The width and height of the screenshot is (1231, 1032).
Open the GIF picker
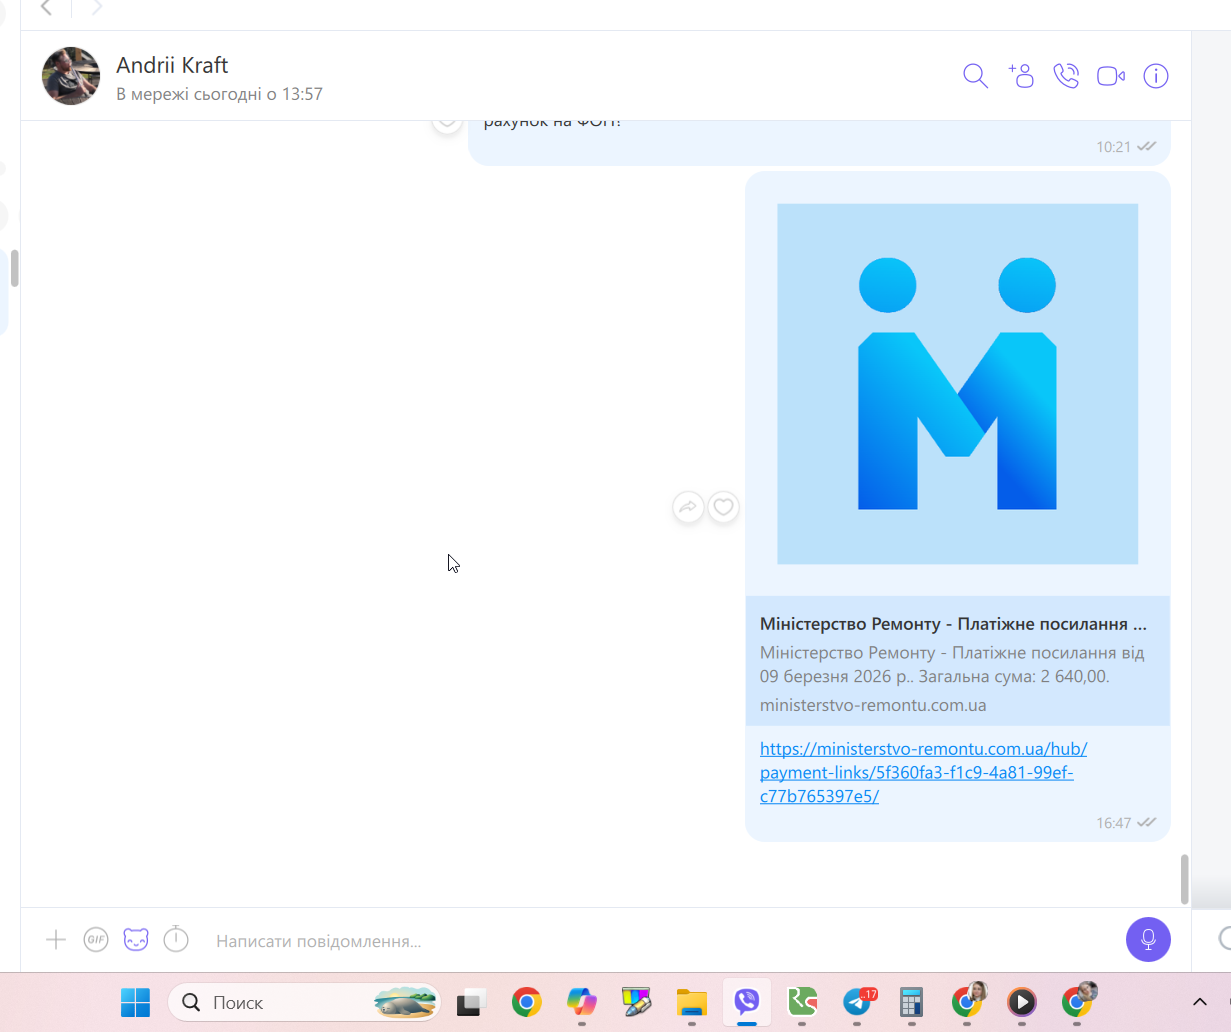click(96, 939)
